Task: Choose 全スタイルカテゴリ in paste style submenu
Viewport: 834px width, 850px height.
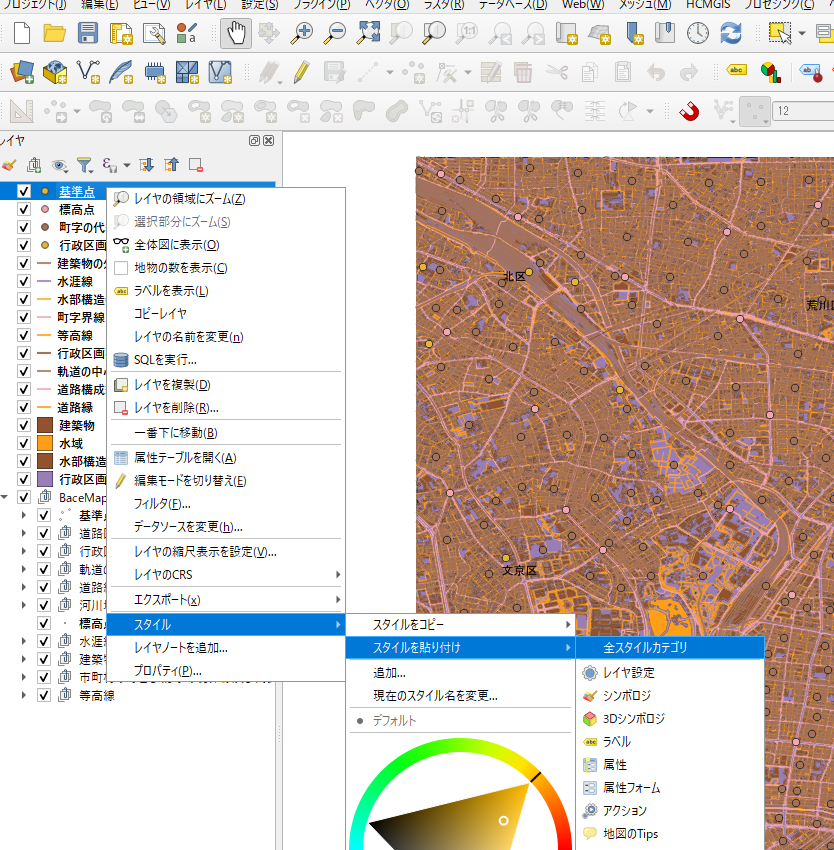Action: tap(646, 648)
